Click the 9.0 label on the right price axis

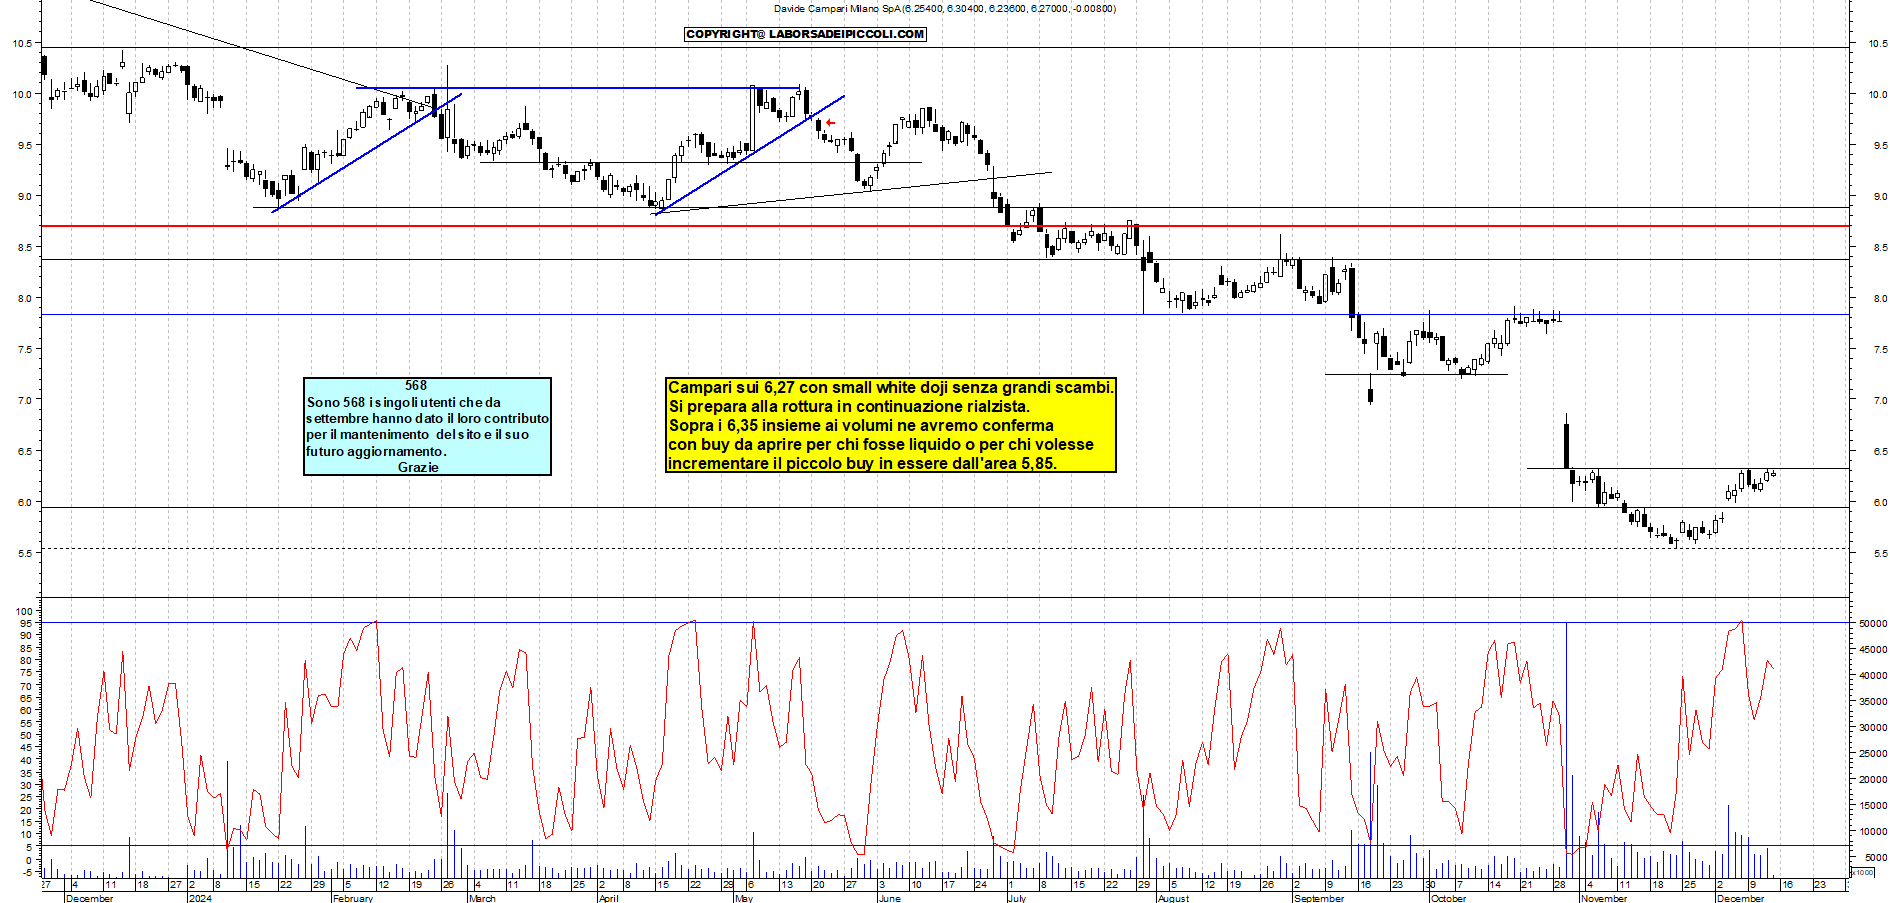[x=1880, y=196]
